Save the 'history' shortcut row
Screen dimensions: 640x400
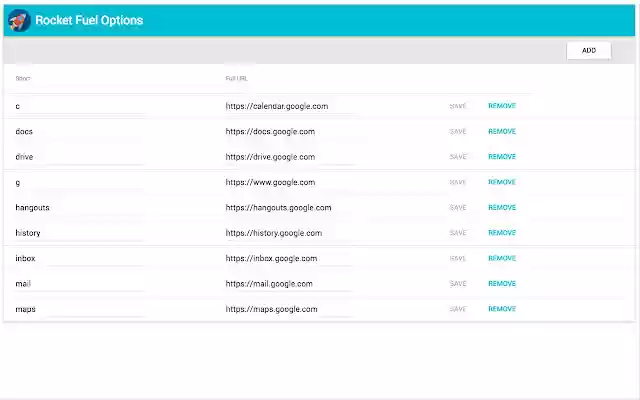pyautogui.click(x=458, y=233)
